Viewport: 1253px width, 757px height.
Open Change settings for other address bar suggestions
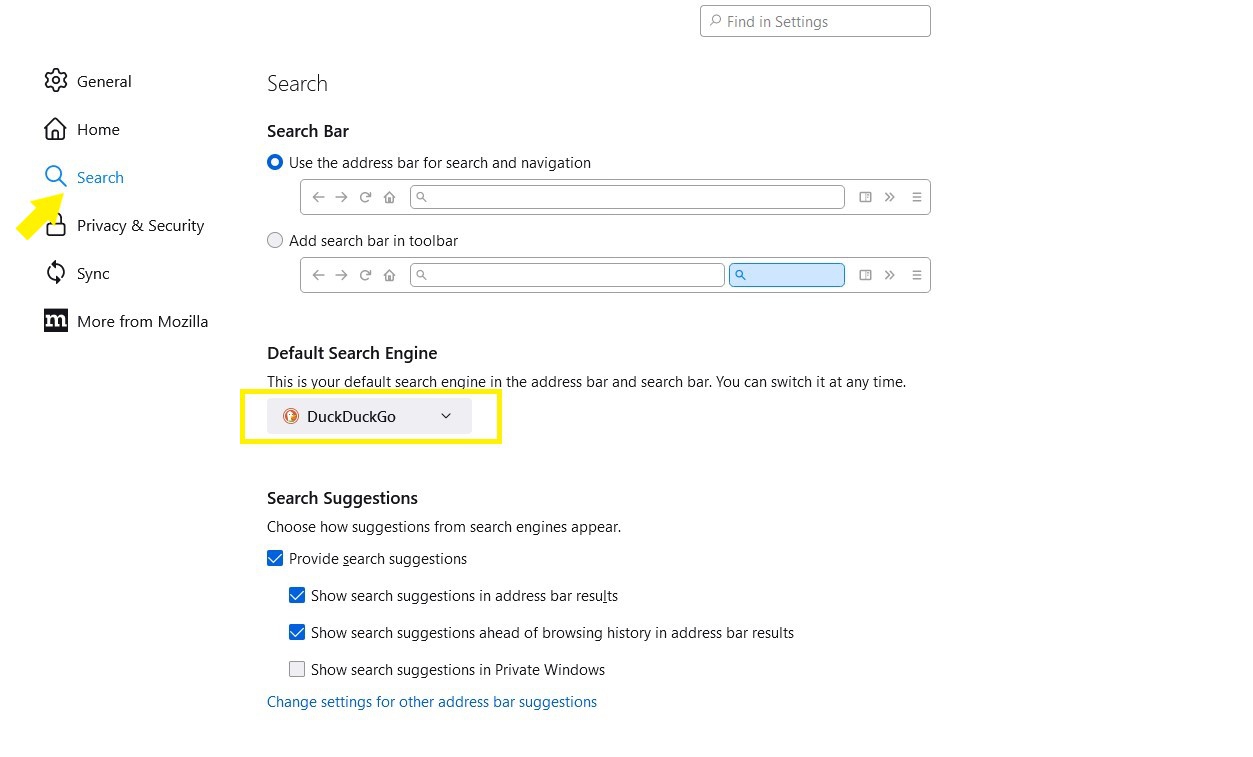[x=432, y=702]
